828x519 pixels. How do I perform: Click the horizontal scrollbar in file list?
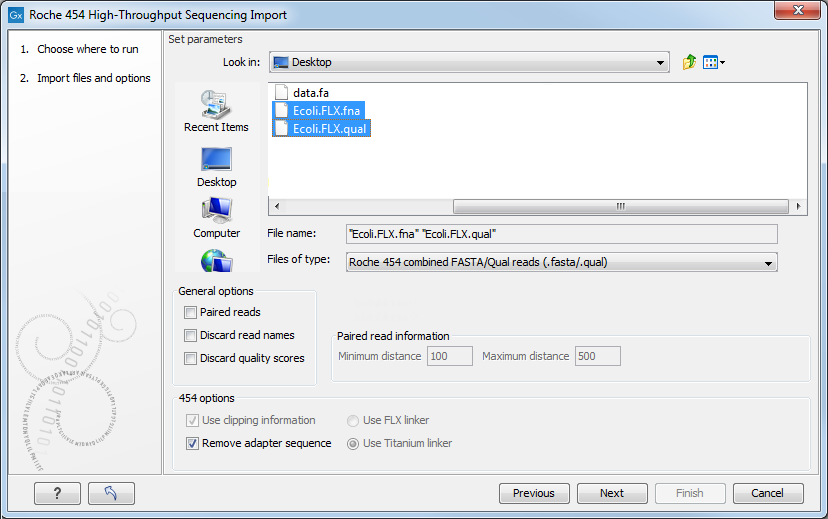click(x=620, y=206)
